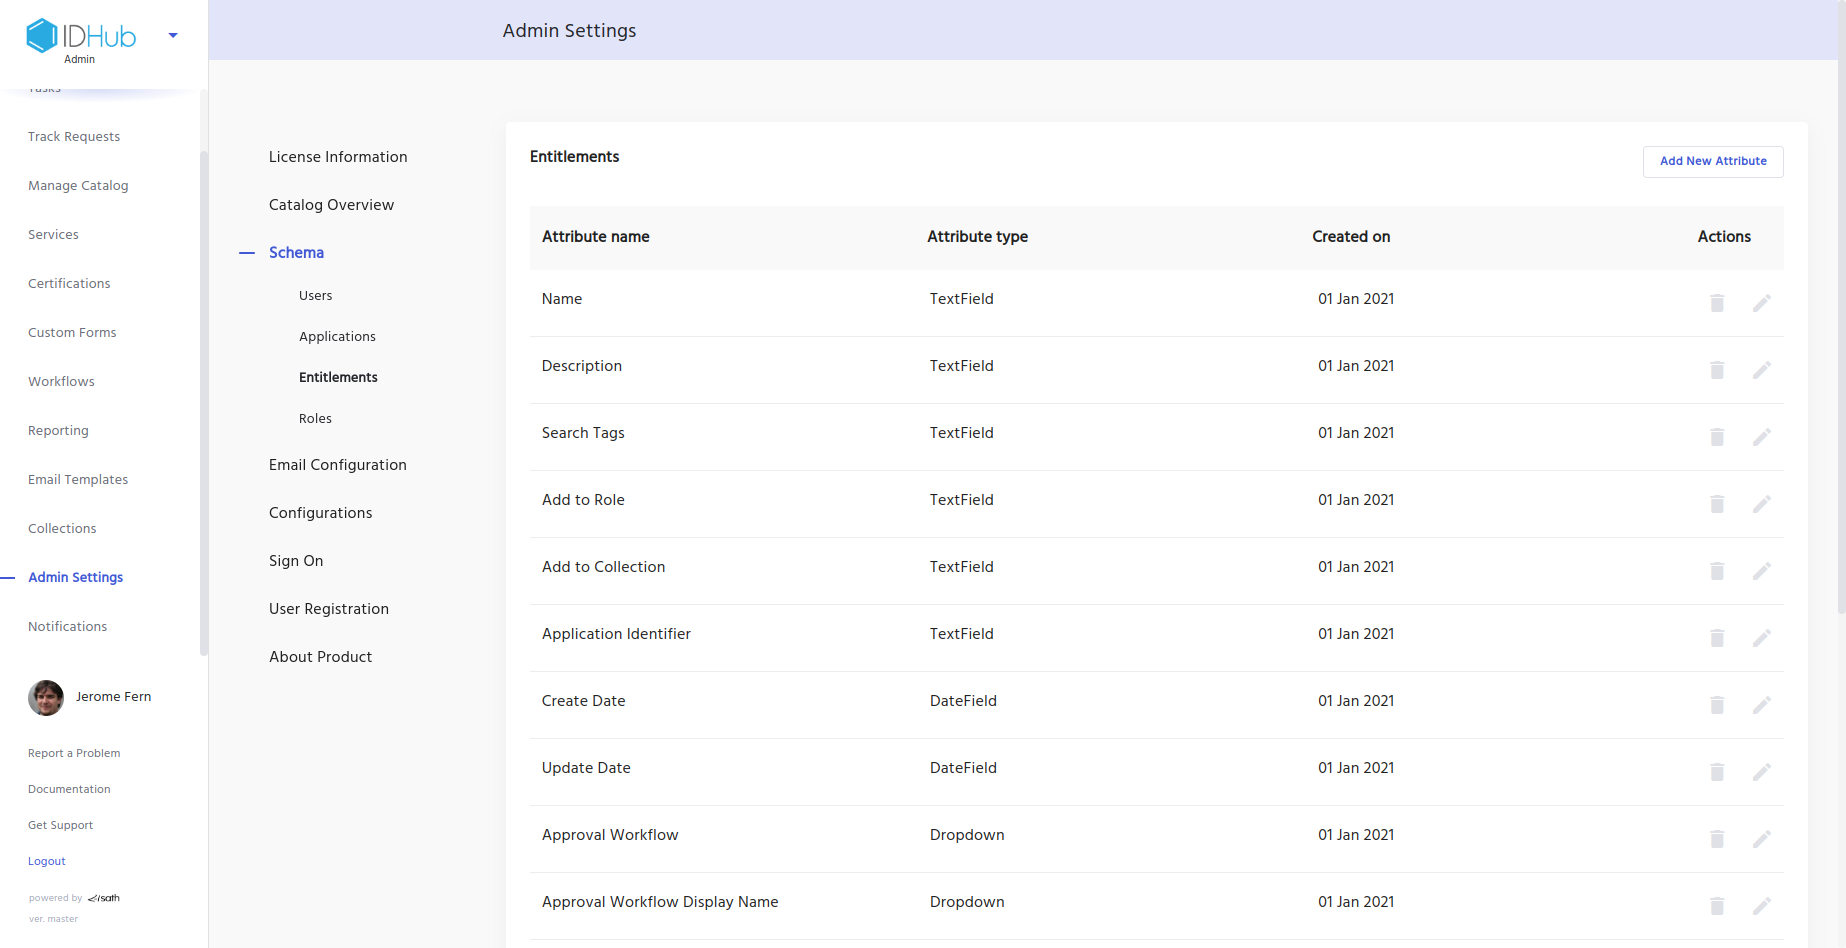Click the IDHub logo icon

pyautogui.click(x=42, y=36)
